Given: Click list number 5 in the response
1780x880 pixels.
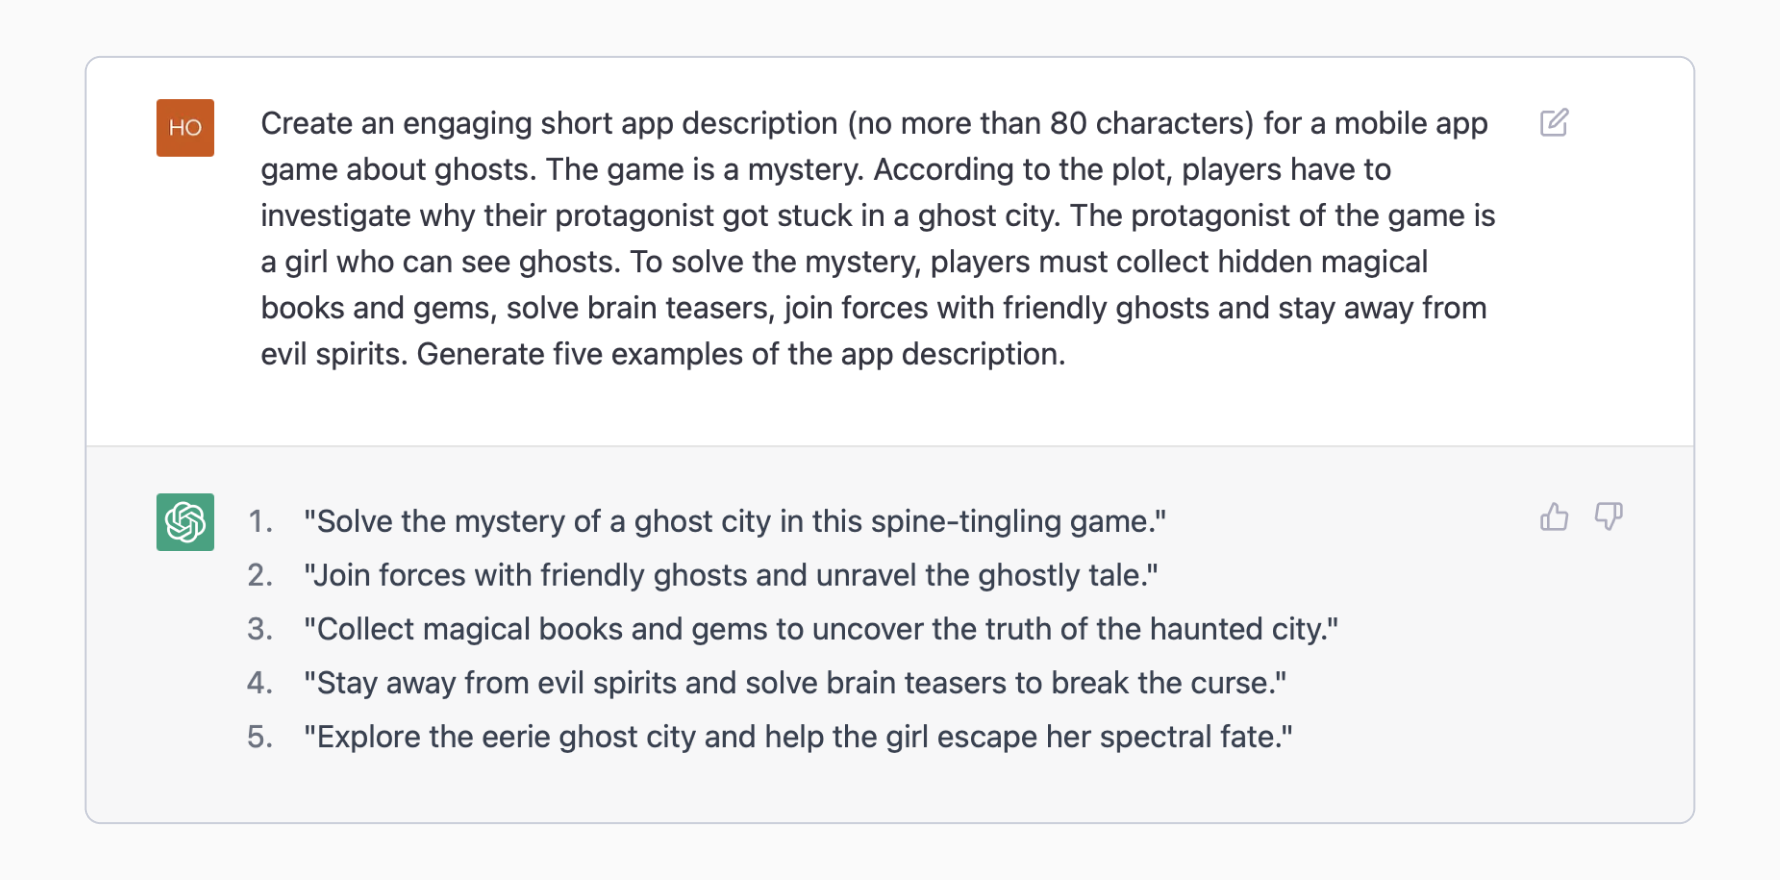Looking at the screenshot, I should [x=260, y=737].
